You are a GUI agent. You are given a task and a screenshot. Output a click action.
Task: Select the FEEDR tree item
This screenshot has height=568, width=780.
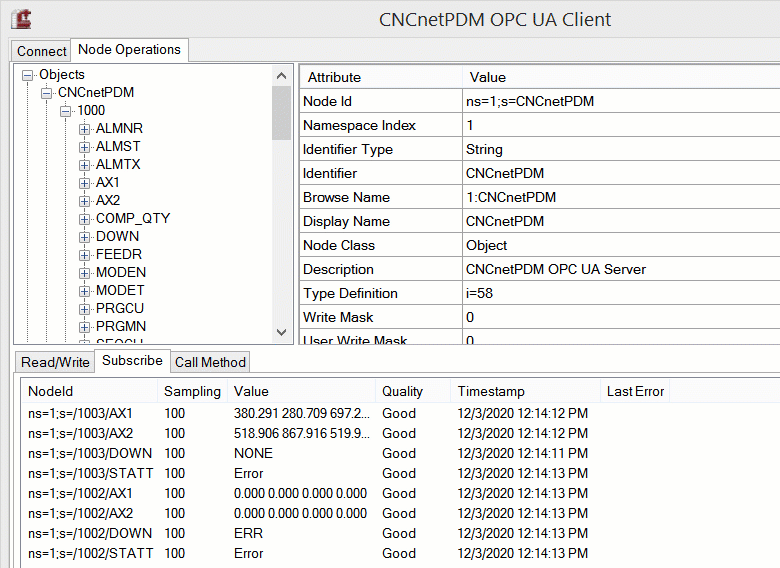(118, 255)
